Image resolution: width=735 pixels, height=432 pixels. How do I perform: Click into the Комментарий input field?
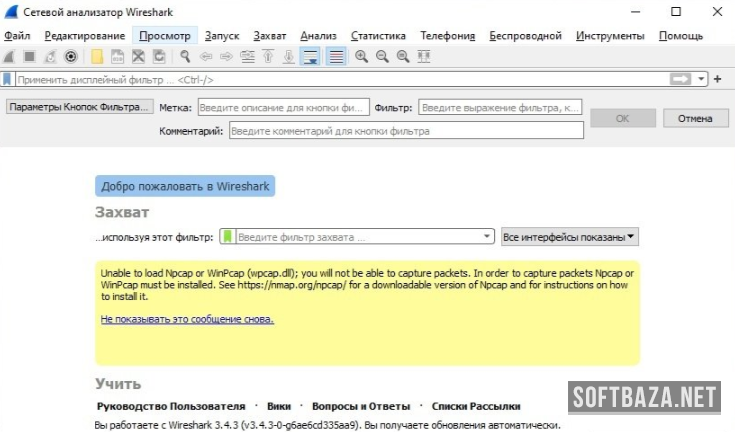point(406,130)
